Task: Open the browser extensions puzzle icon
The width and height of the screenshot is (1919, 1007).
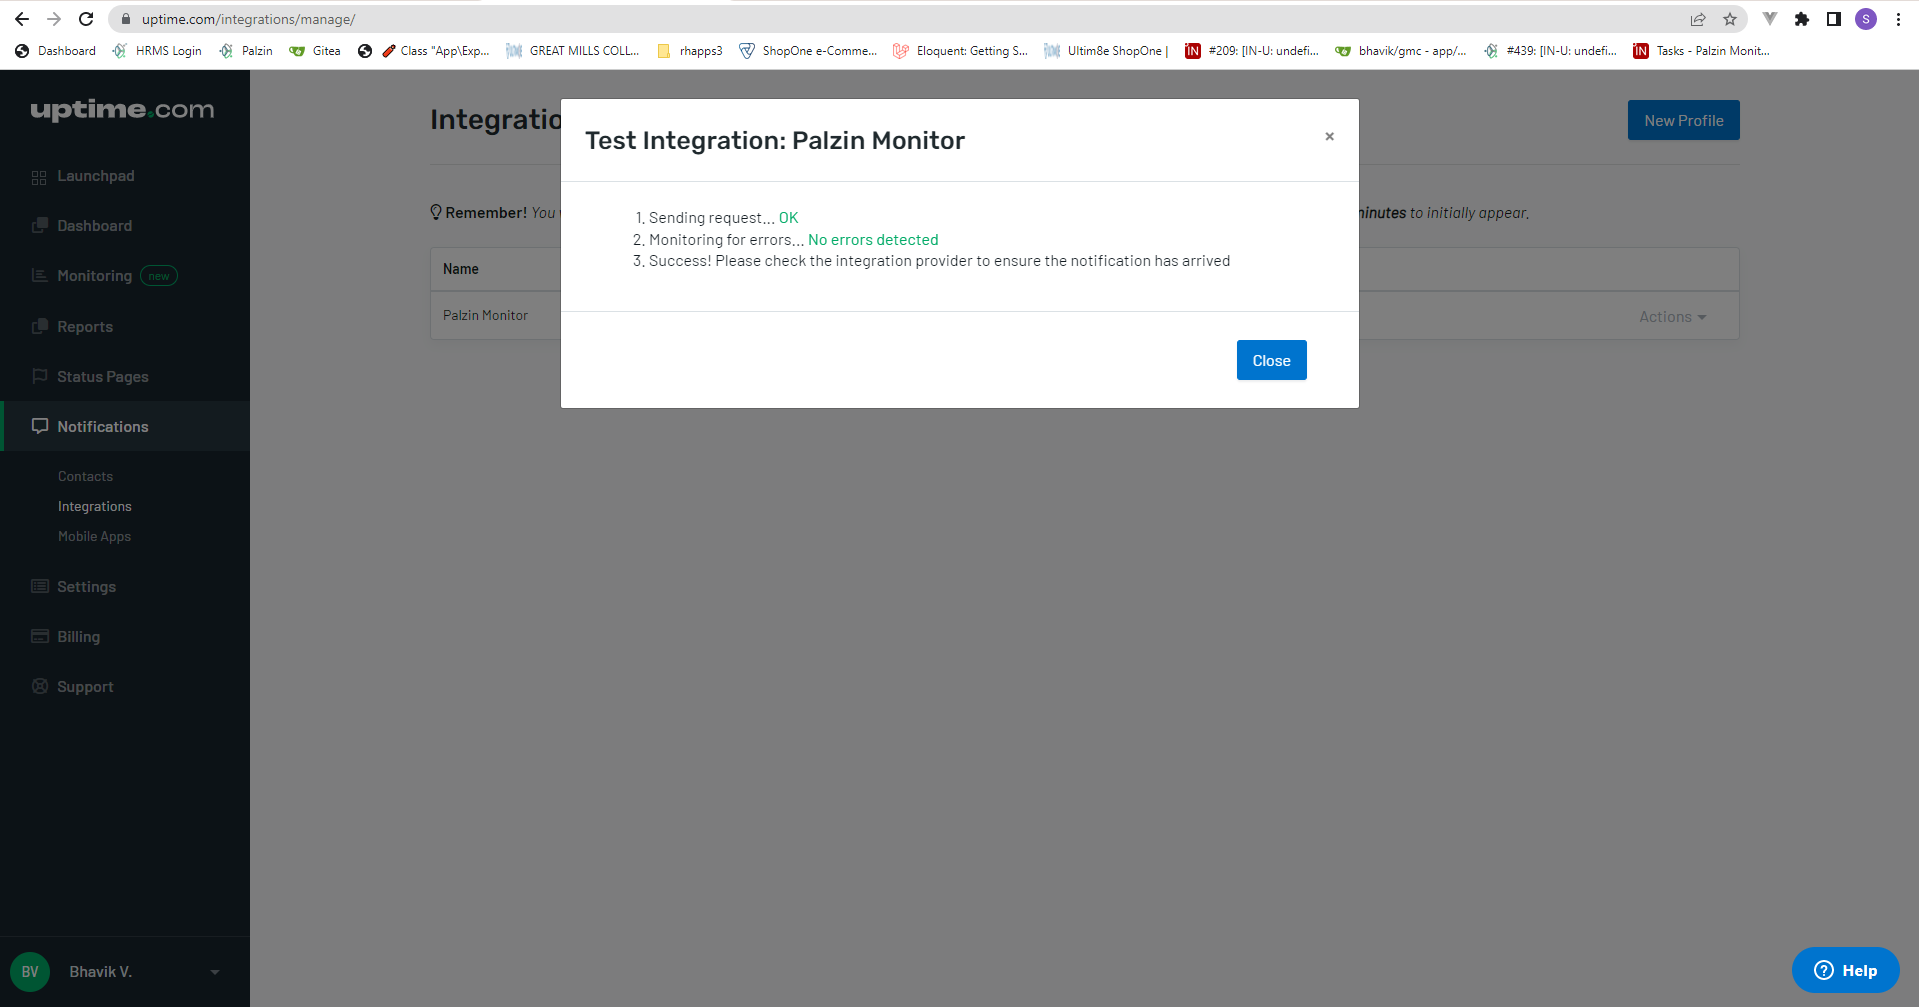Action: [1802, 19]
